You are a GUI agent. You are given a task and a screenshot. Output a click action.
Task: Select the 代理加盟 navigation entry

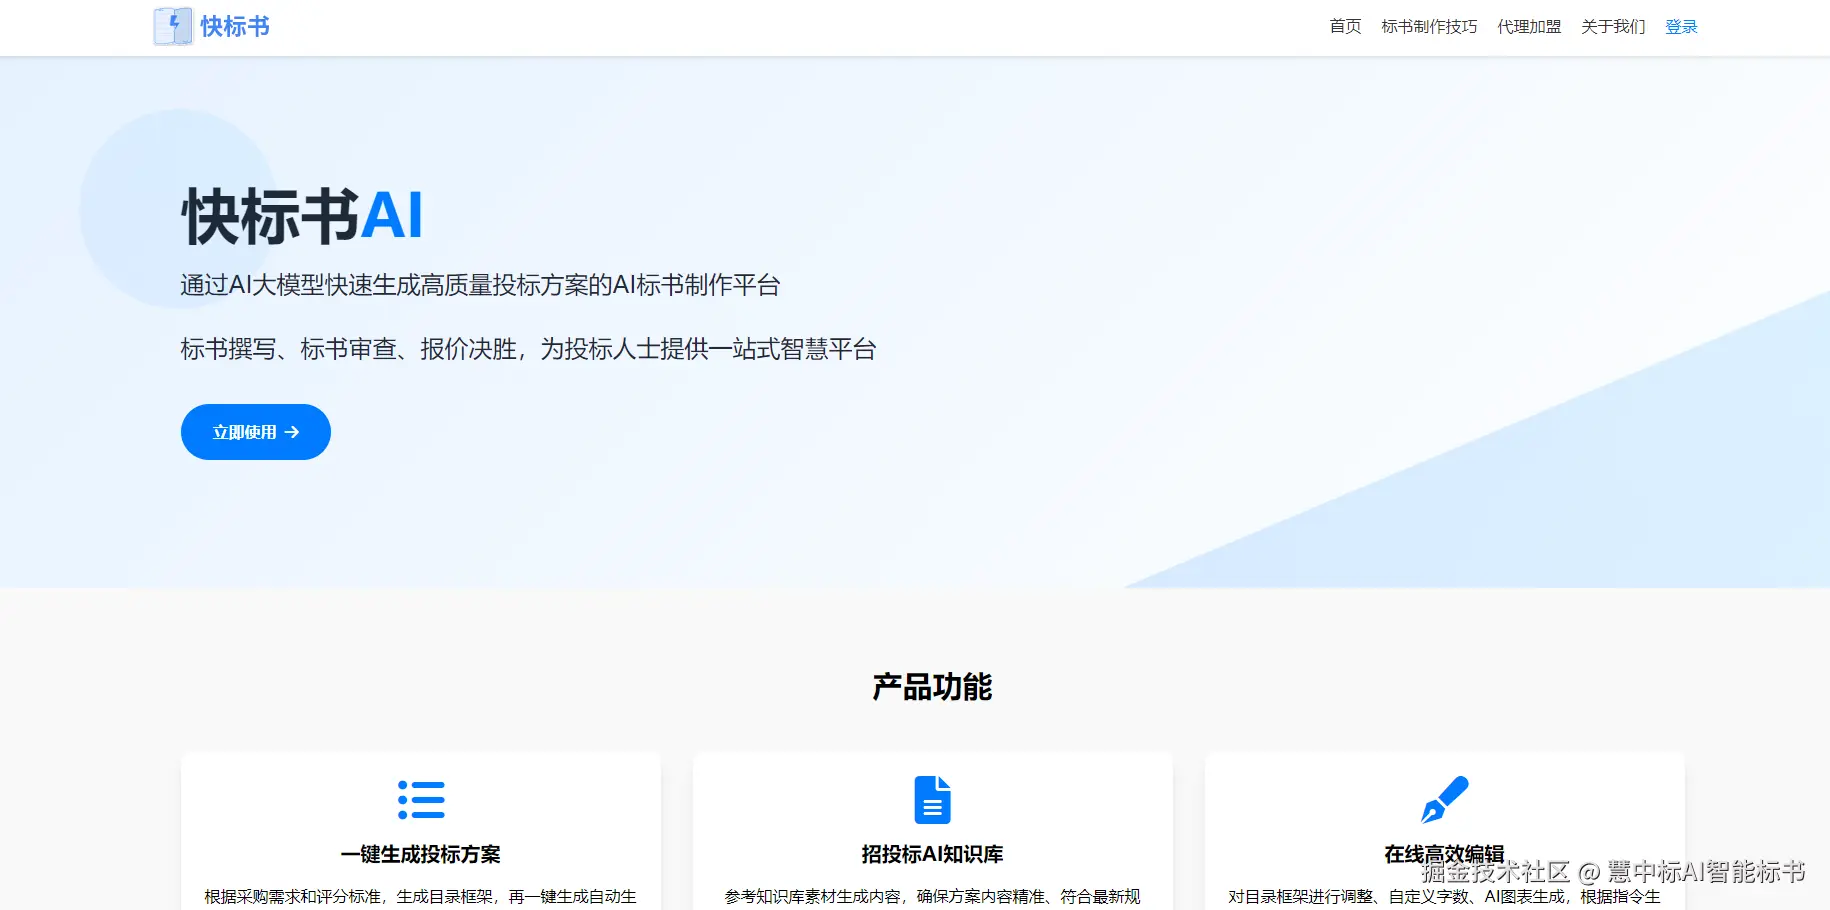pyautogui.click(x=1529, y=27)
